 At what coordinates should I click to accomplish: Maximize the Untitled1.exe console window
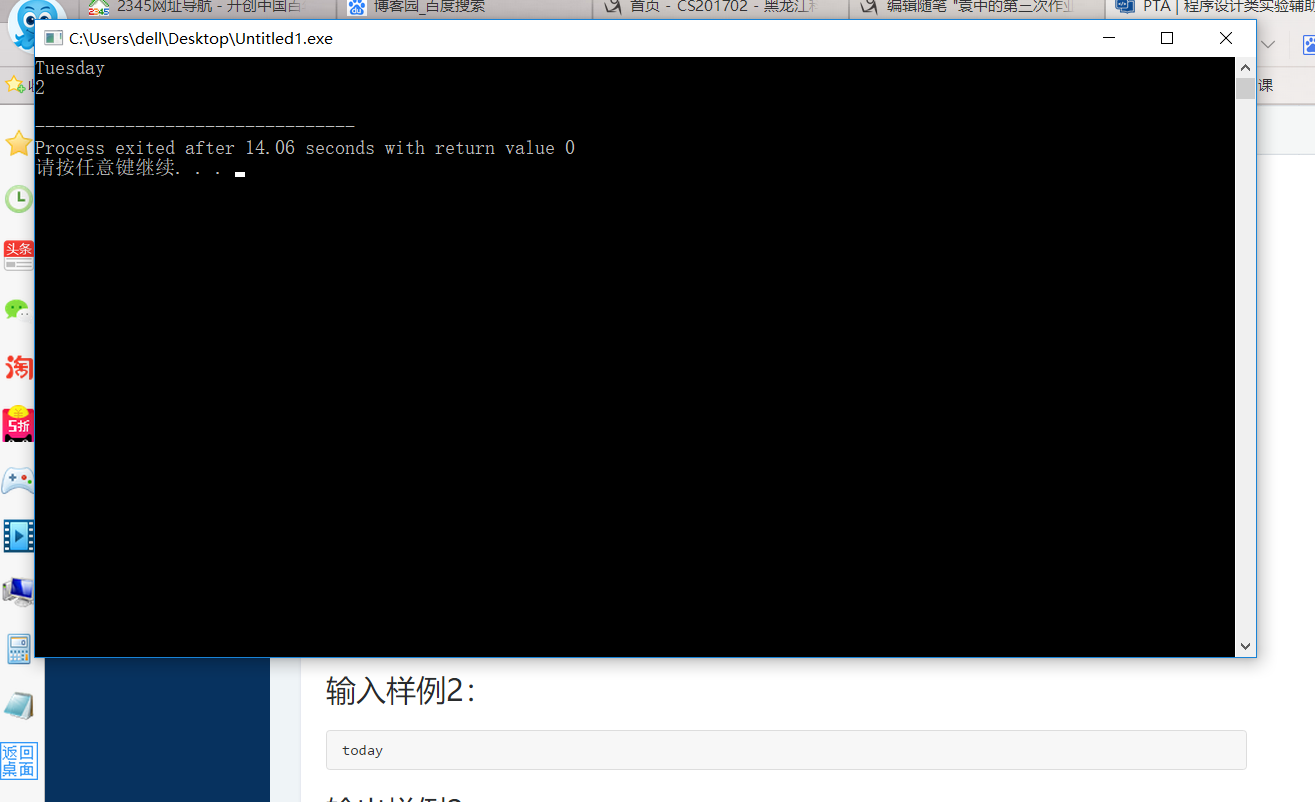[x=1166, y=38]
